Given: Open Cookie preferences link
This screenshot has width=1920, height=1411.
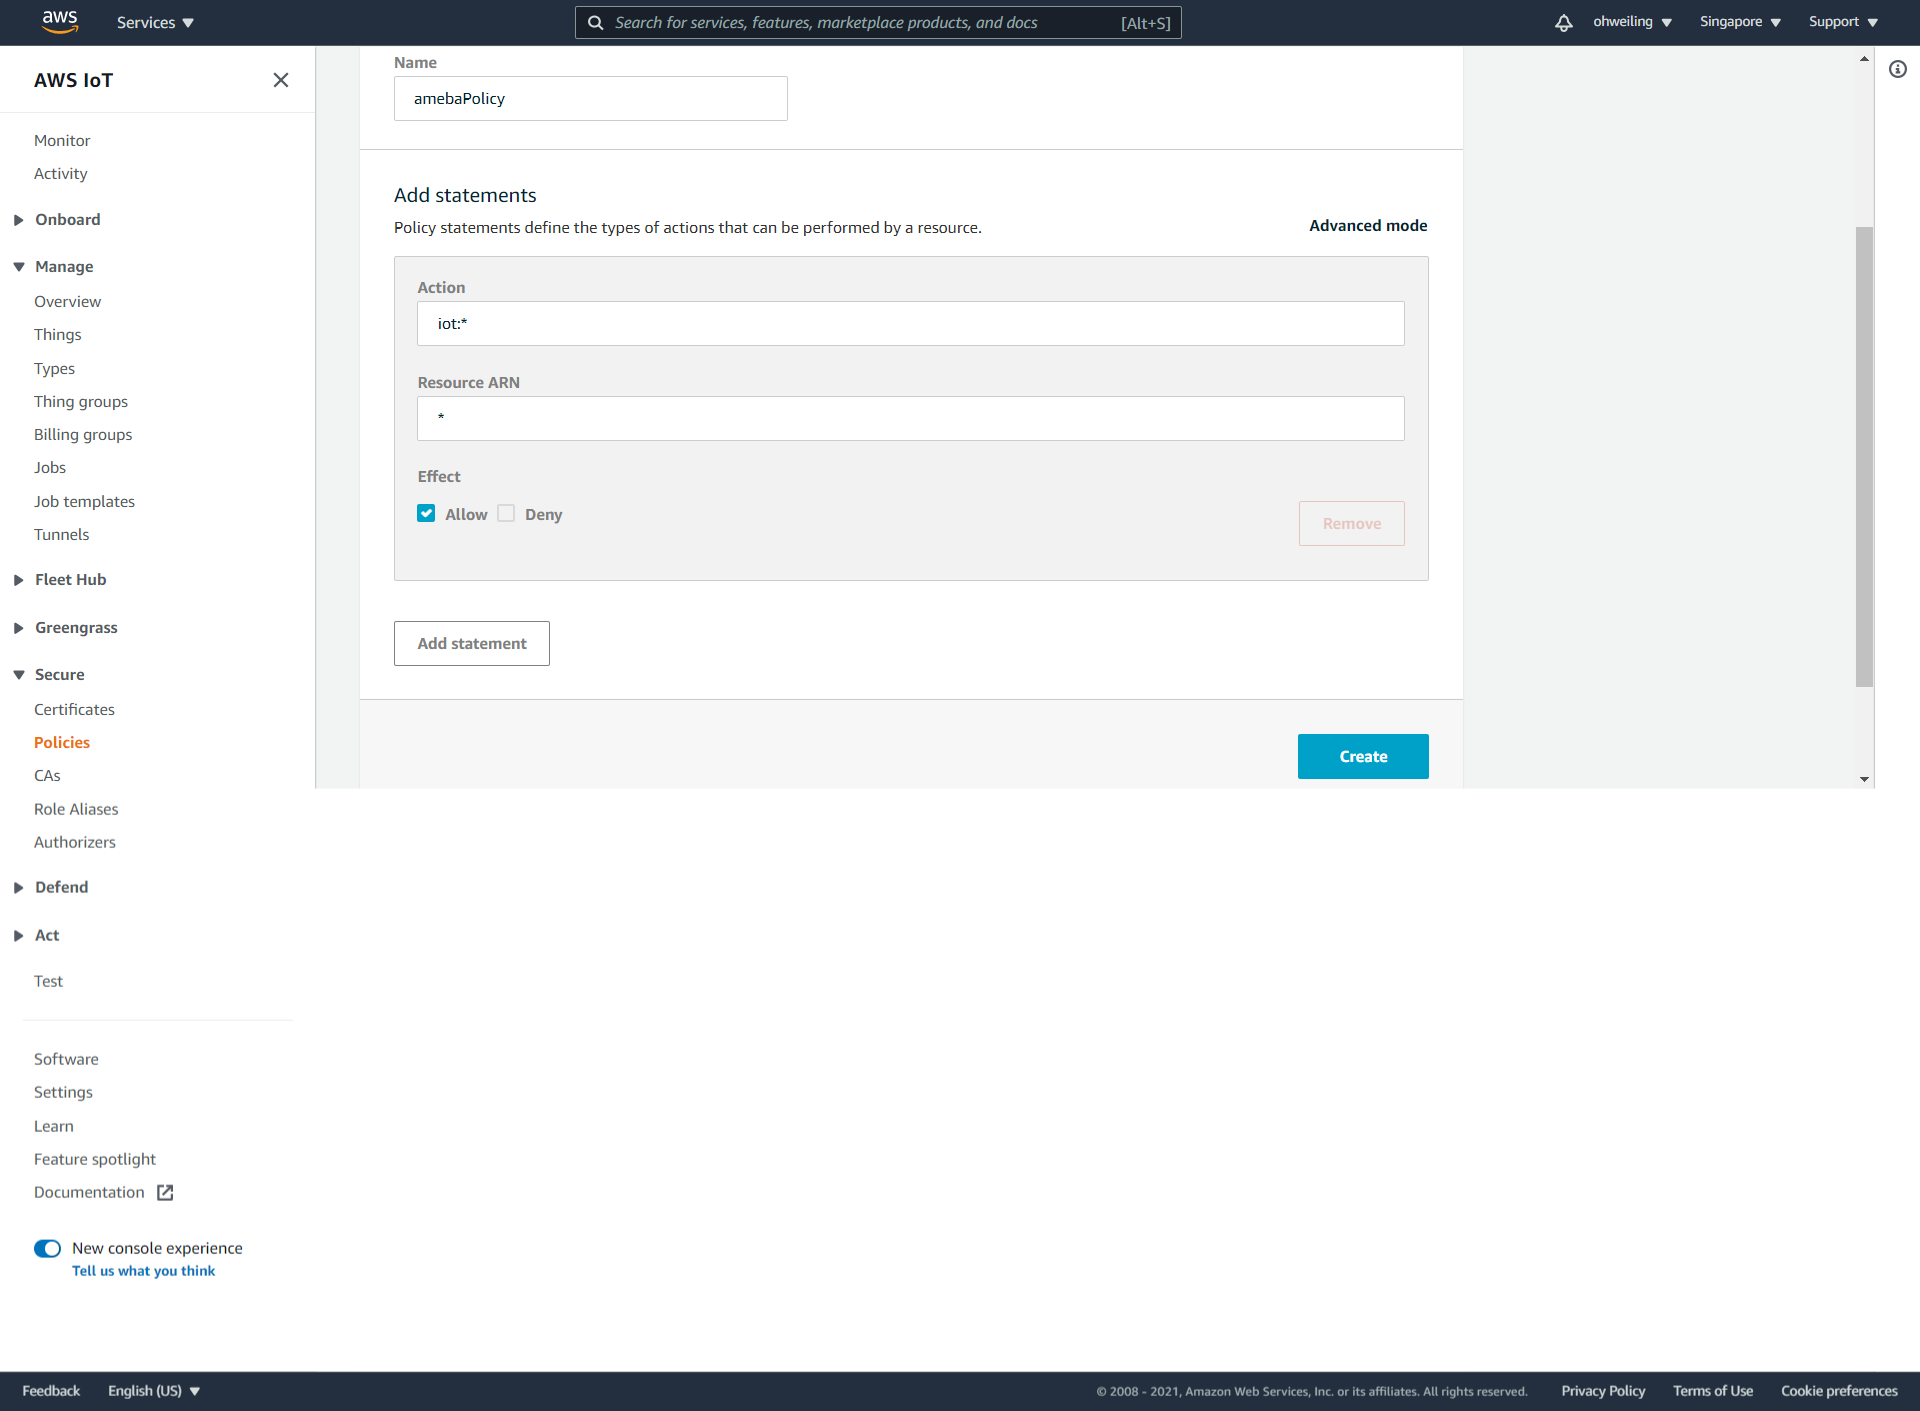Looking at the screenshot, I should point(1839,1391).
